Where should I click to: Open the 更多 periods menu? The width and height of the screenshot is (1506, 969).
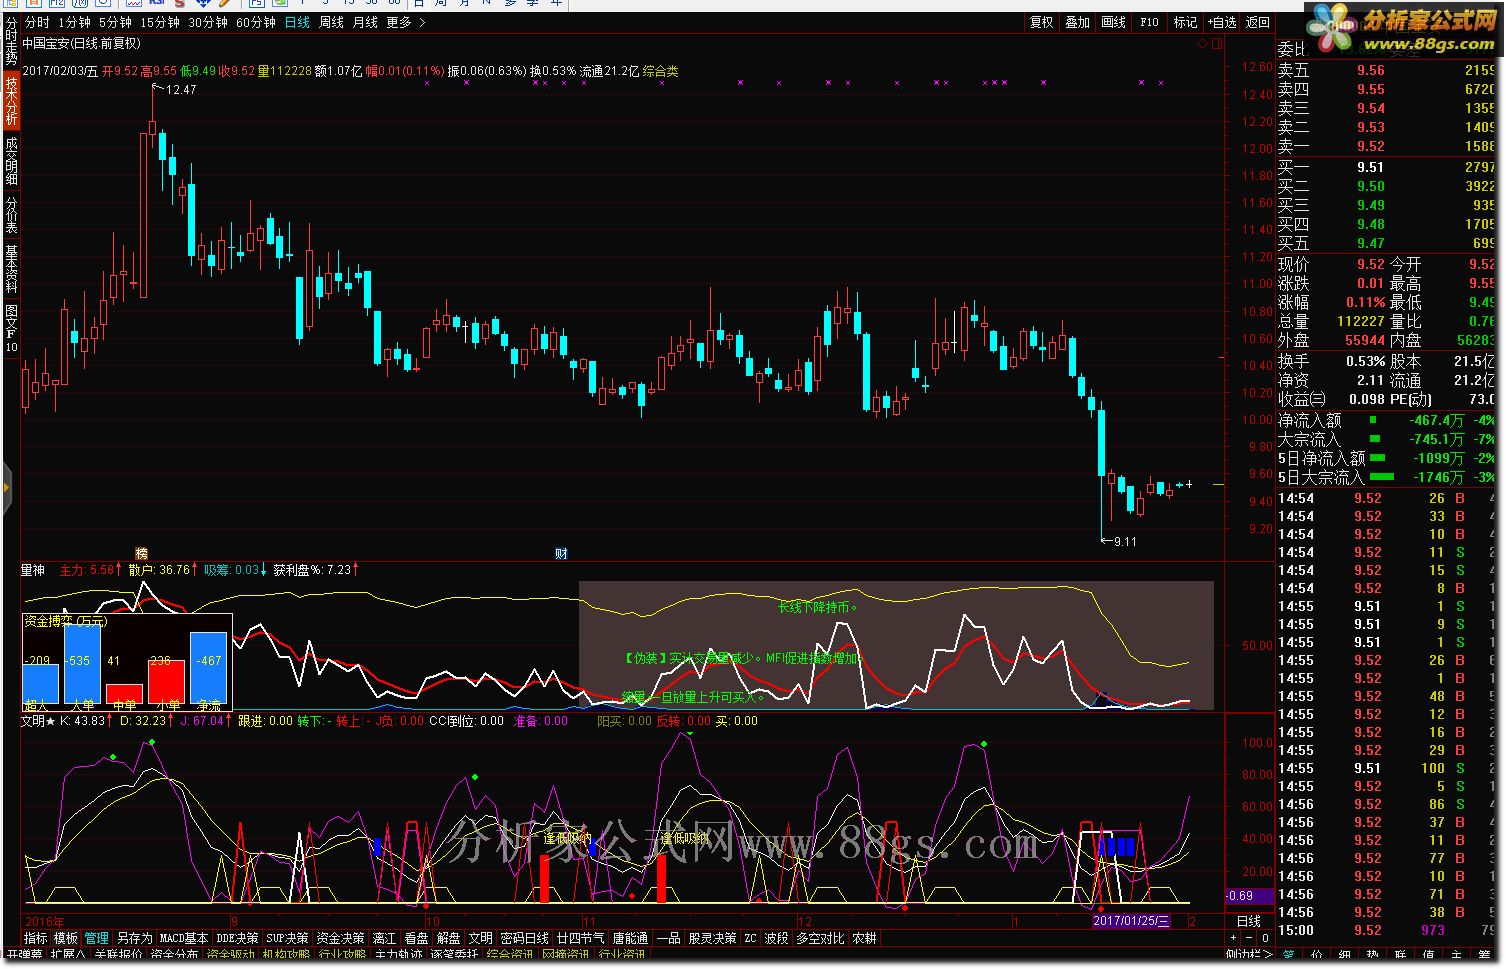[399, 22]
